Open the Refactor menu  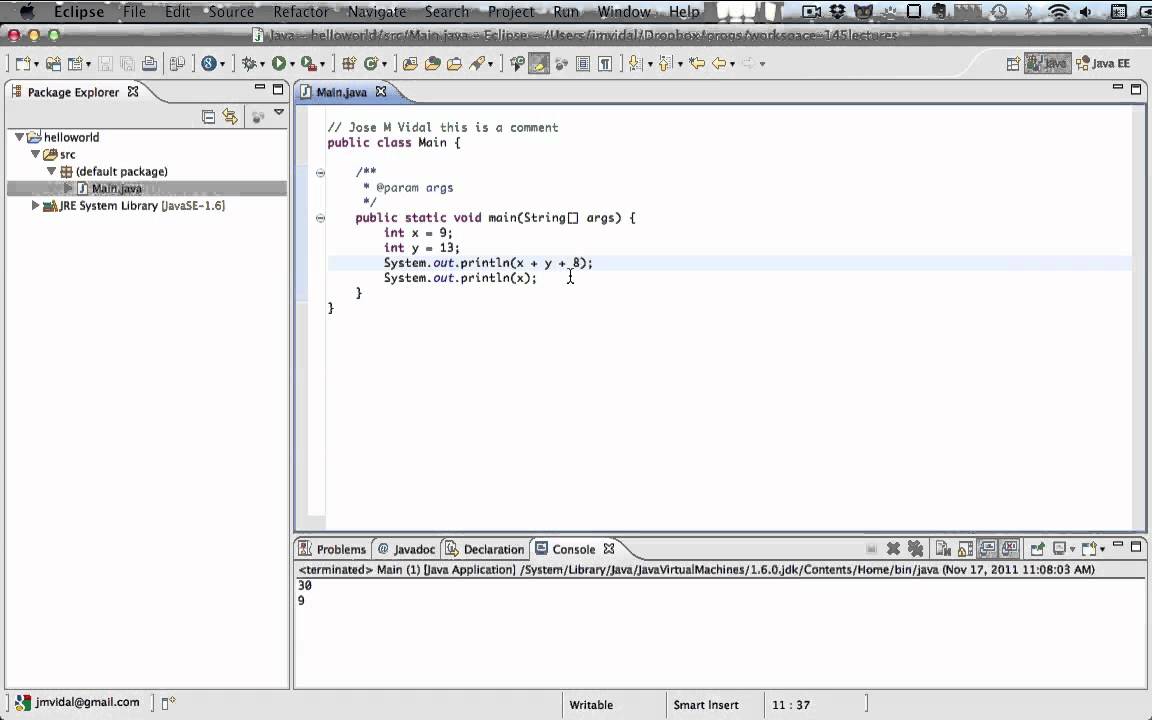point(301,12)
